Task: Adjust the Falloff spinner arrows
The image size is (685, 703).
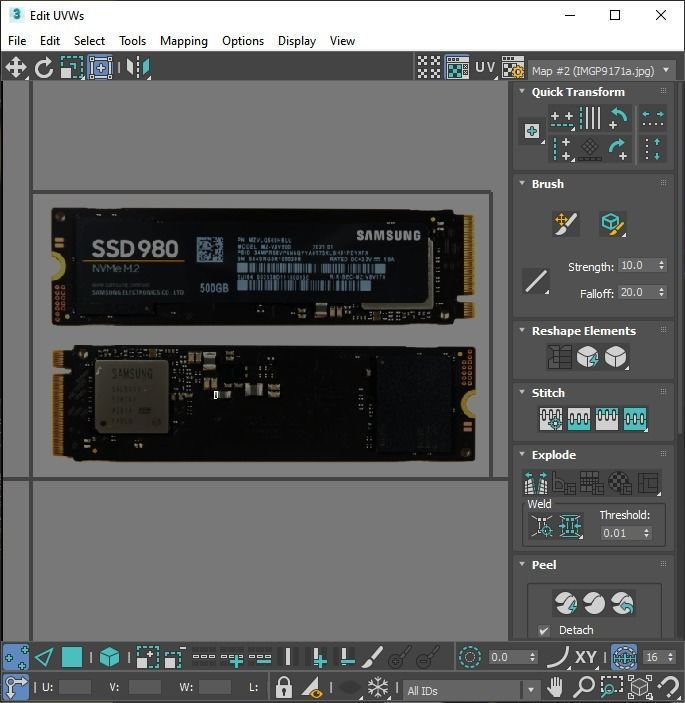Action: 662,292
